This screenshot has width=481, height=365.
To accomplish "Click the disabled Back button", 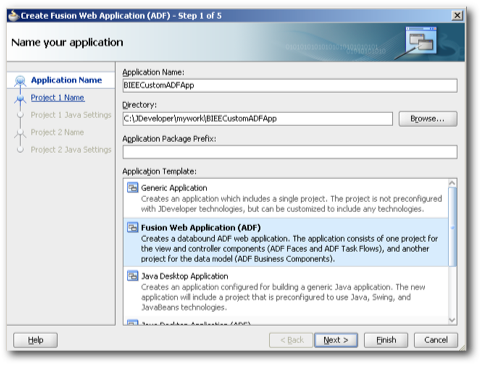I will click(291, 340).
